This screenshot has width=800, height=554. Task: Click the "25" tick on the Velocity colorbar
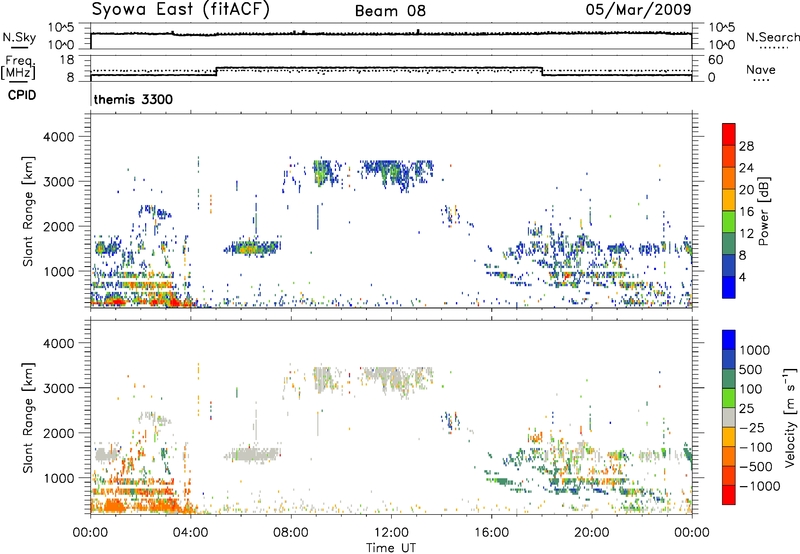[746, 408]
